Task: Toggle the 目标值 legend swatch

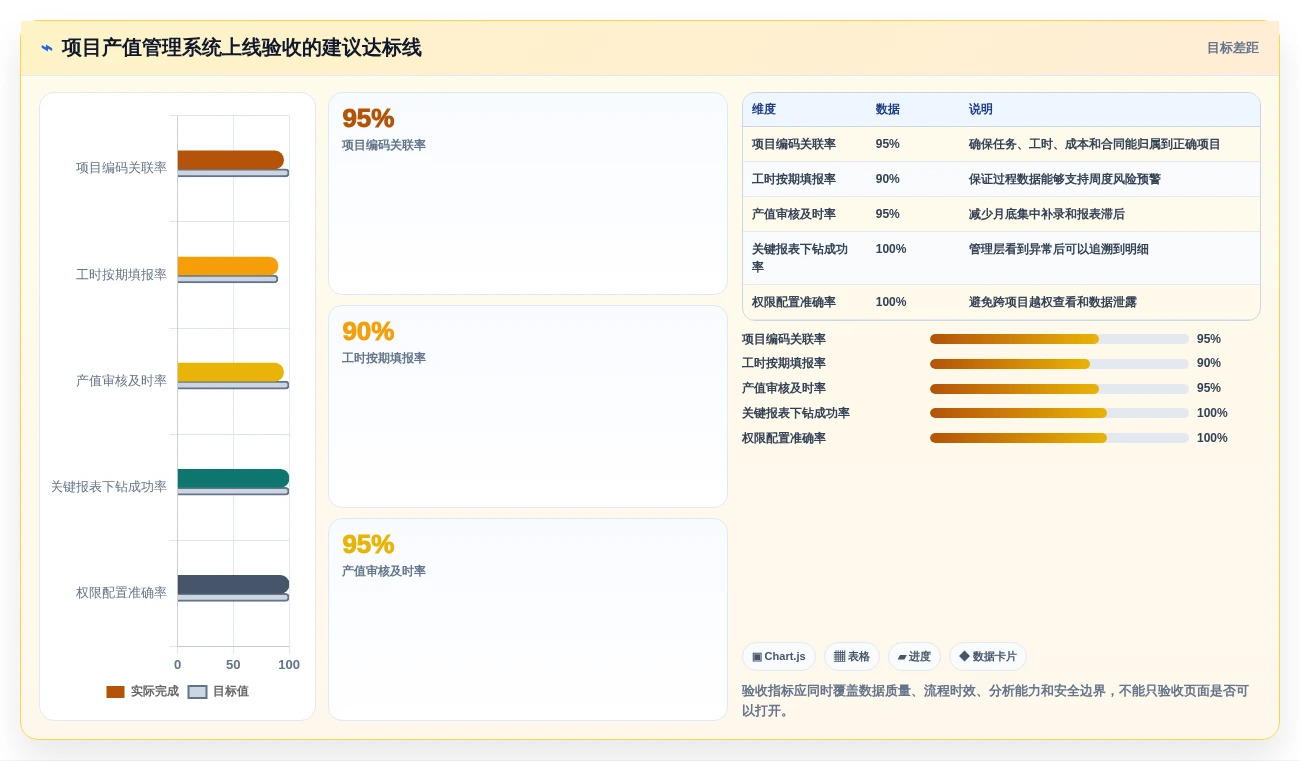Action: click(197, 692)
